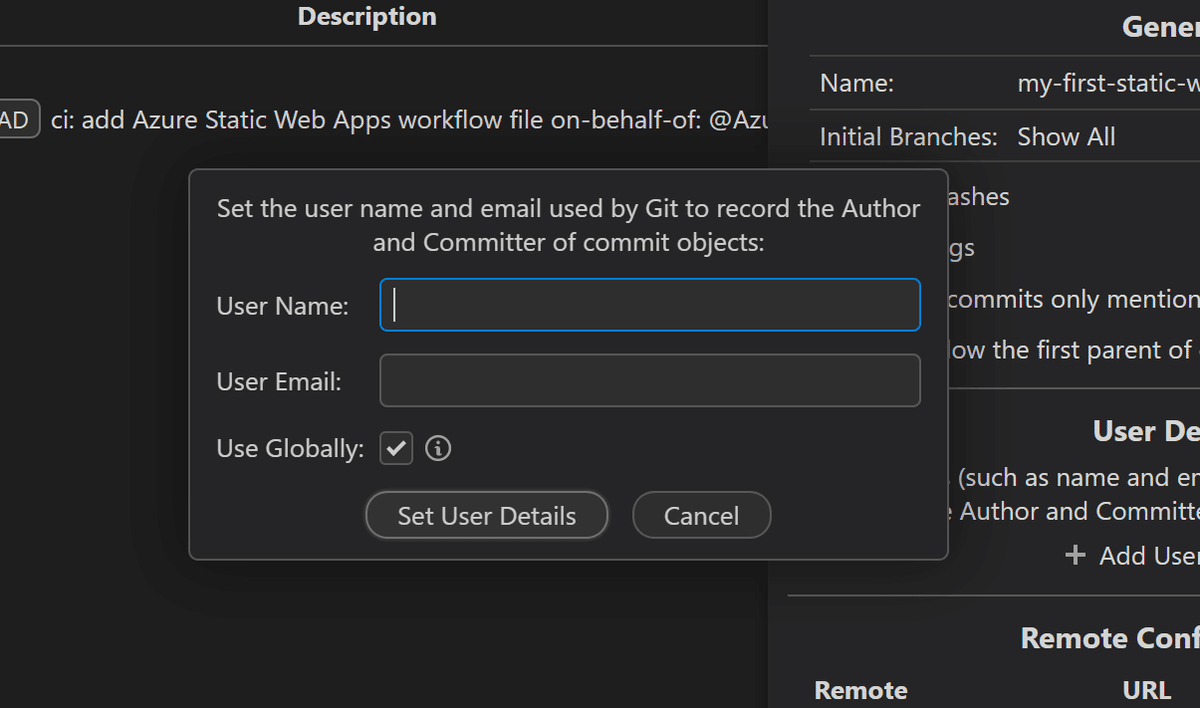Click the 'commits only mention' option text
1200x708 pixels.
click(1072, 299)
